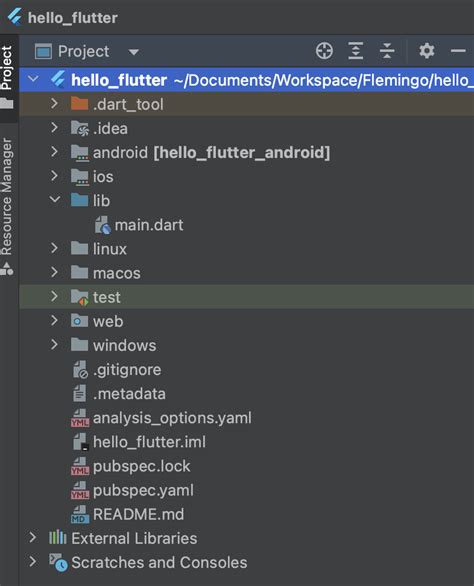Expand the test folder chevron

point(55,296)
